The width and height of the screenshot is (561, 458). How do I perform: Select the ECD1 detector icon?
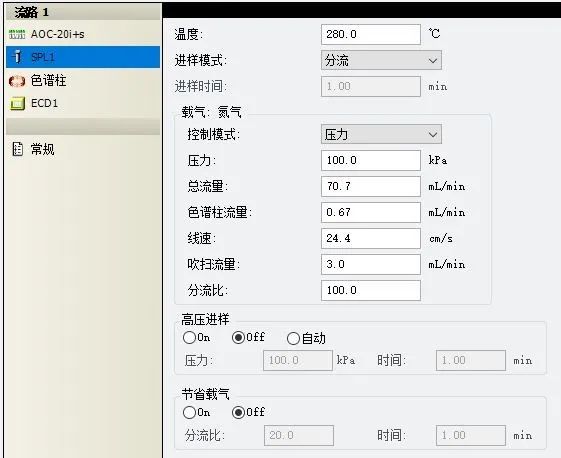pyautogui.click(x=17, y=104)
